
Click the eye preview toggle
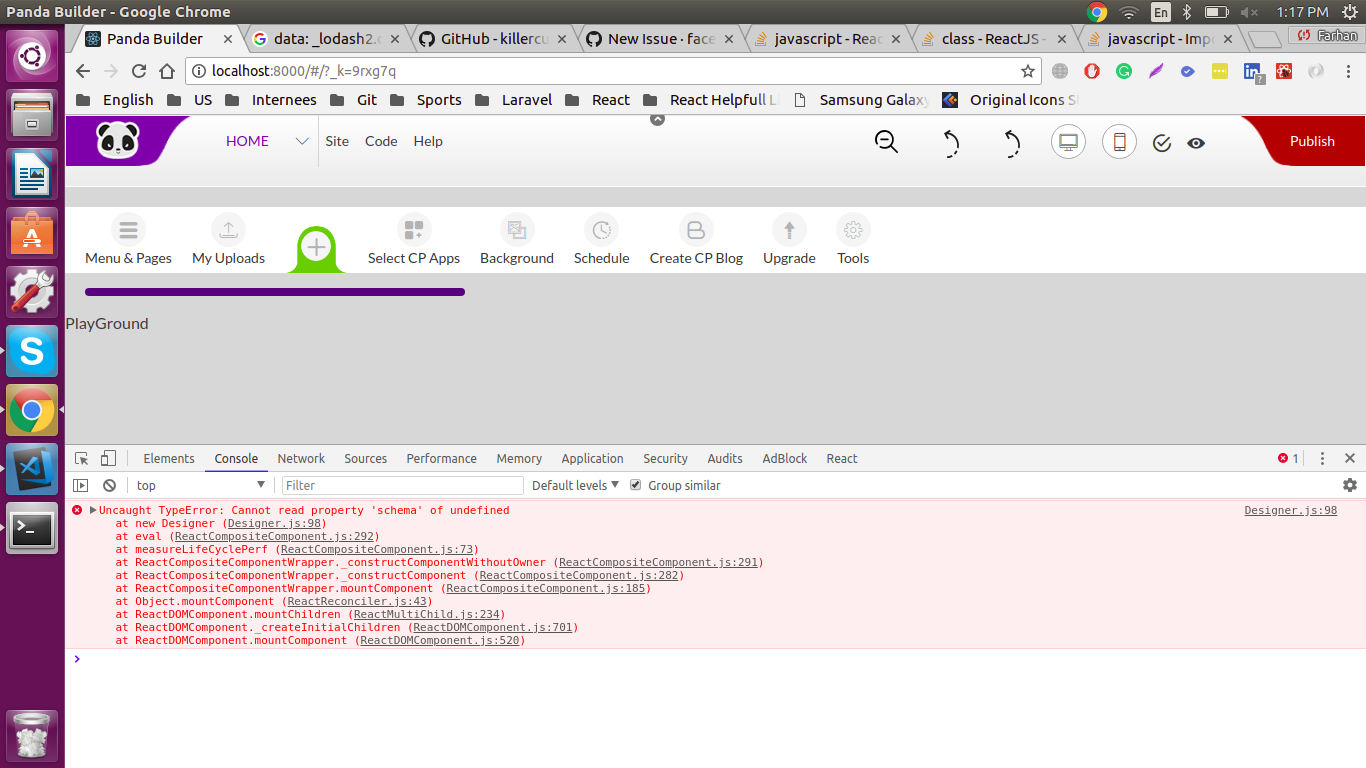(1196, 143)
